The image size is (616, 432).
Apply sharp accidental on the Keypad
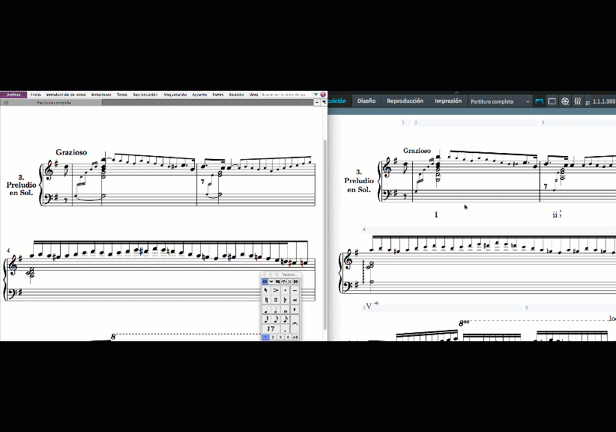click(x=276, y=300)
